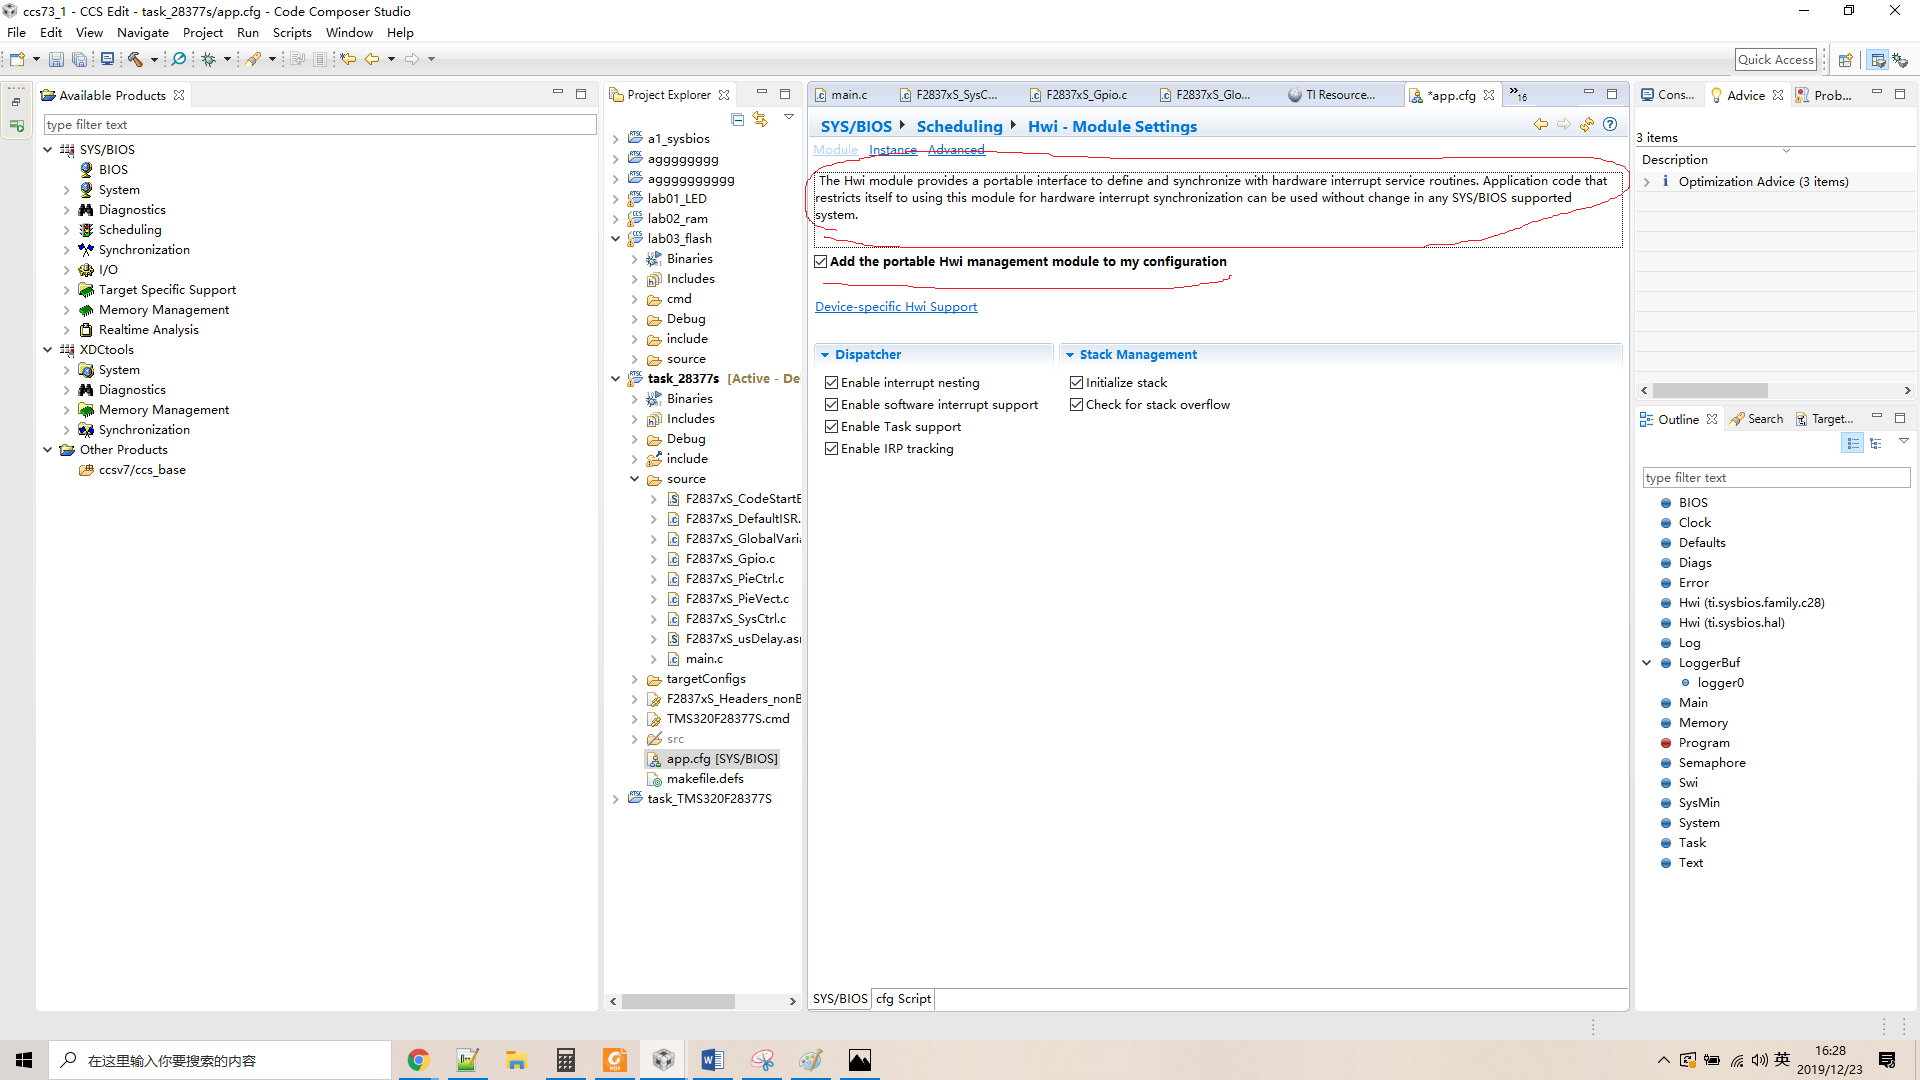This screenshot has width=1920, height=1080.
Task: Toggle Enable interrupt nesting checkbox
Action: [831, 382]
